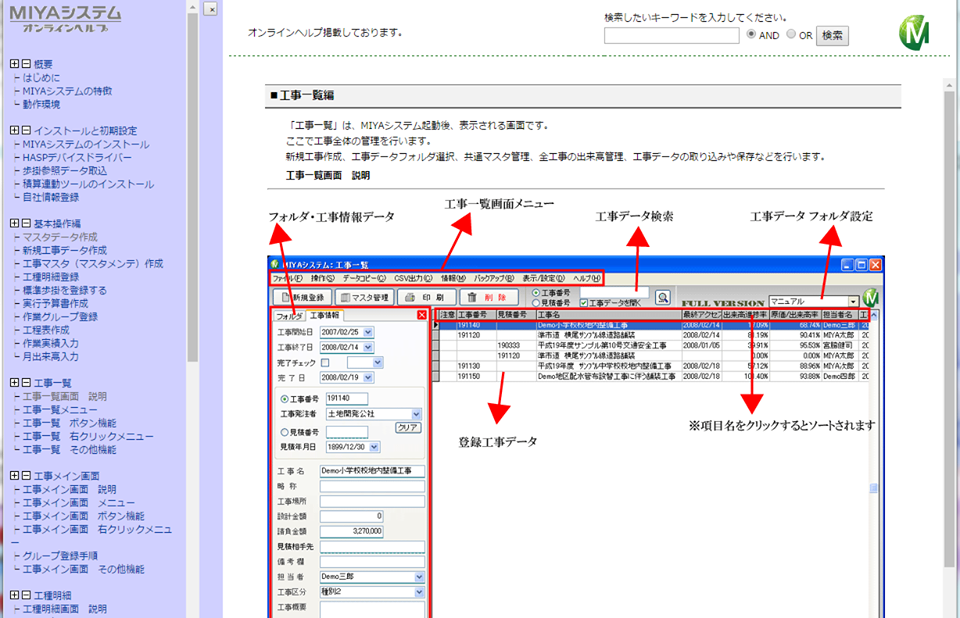The width and height of the screenshot is (960, 618).
Task: Close the sidebar with the × button
Action: [211, 9]
